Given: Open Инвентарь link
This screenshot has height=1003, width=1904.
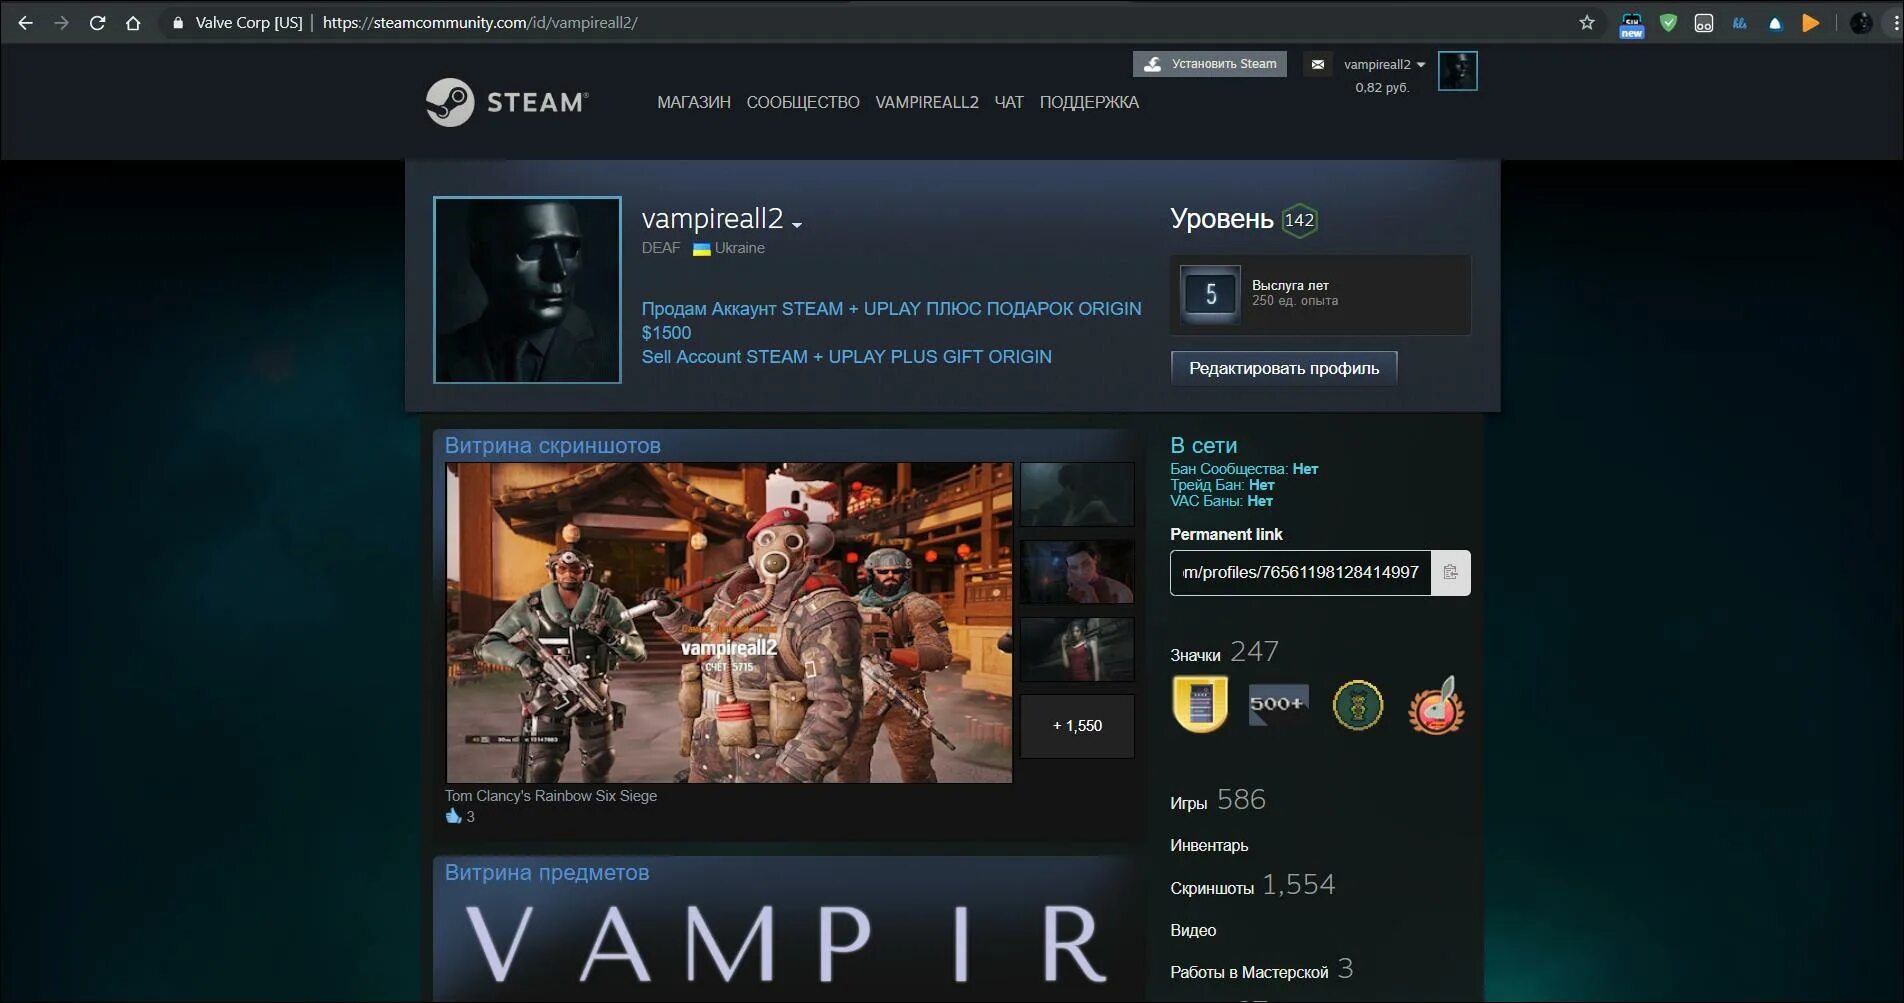Looking at the screenshot, I should coord(1209,845).
